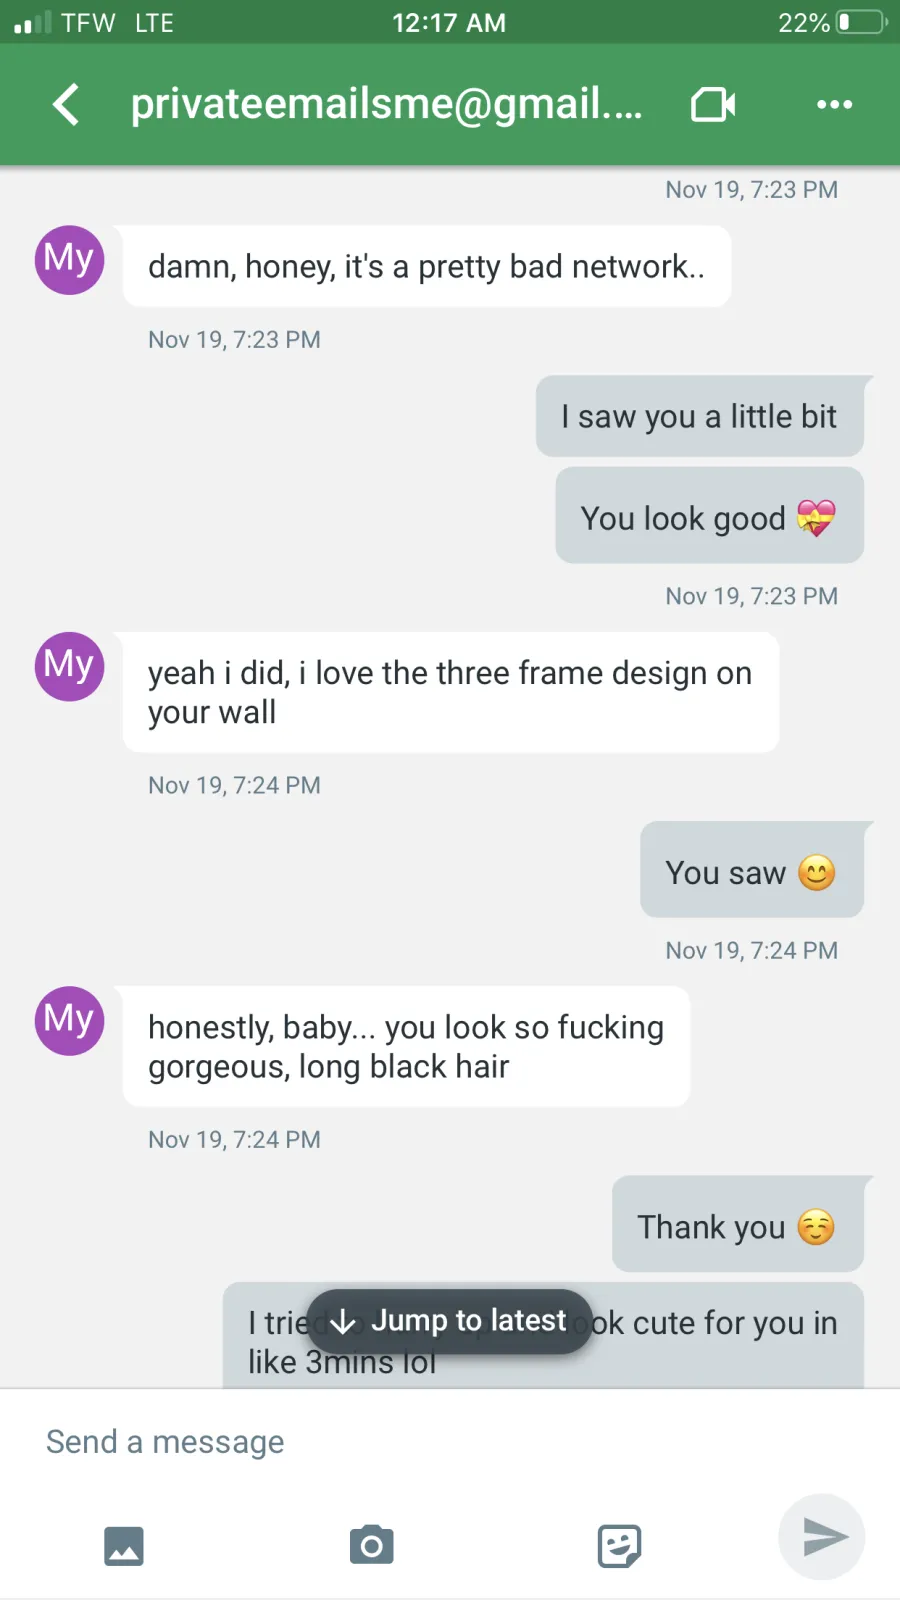The image size is (900, 1600).
Task: Jump to latest messages
Action: [449, 1321]
